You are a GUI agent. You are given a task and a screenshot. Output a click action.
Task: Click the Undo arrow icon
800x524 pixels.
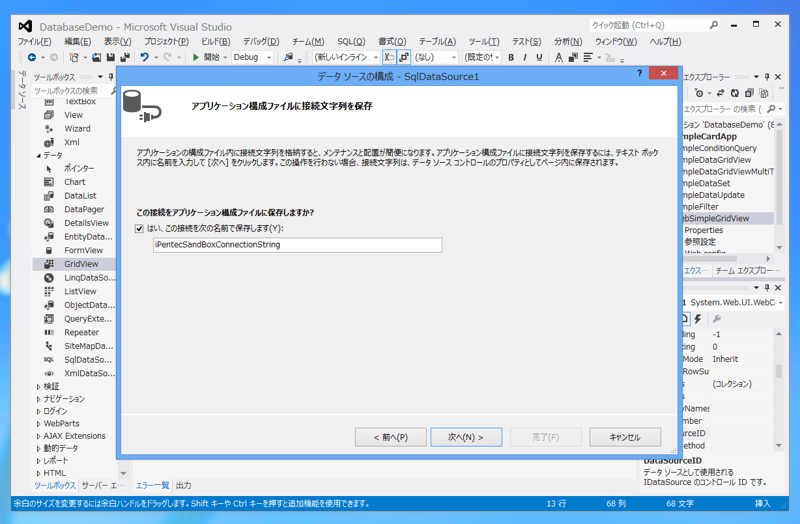144,58
